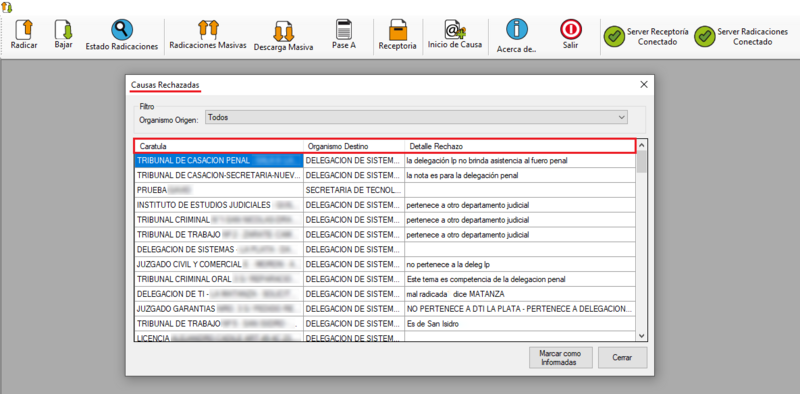
Task: Launch Radicaciones Masivas tool
Action: tap(208, 29)
